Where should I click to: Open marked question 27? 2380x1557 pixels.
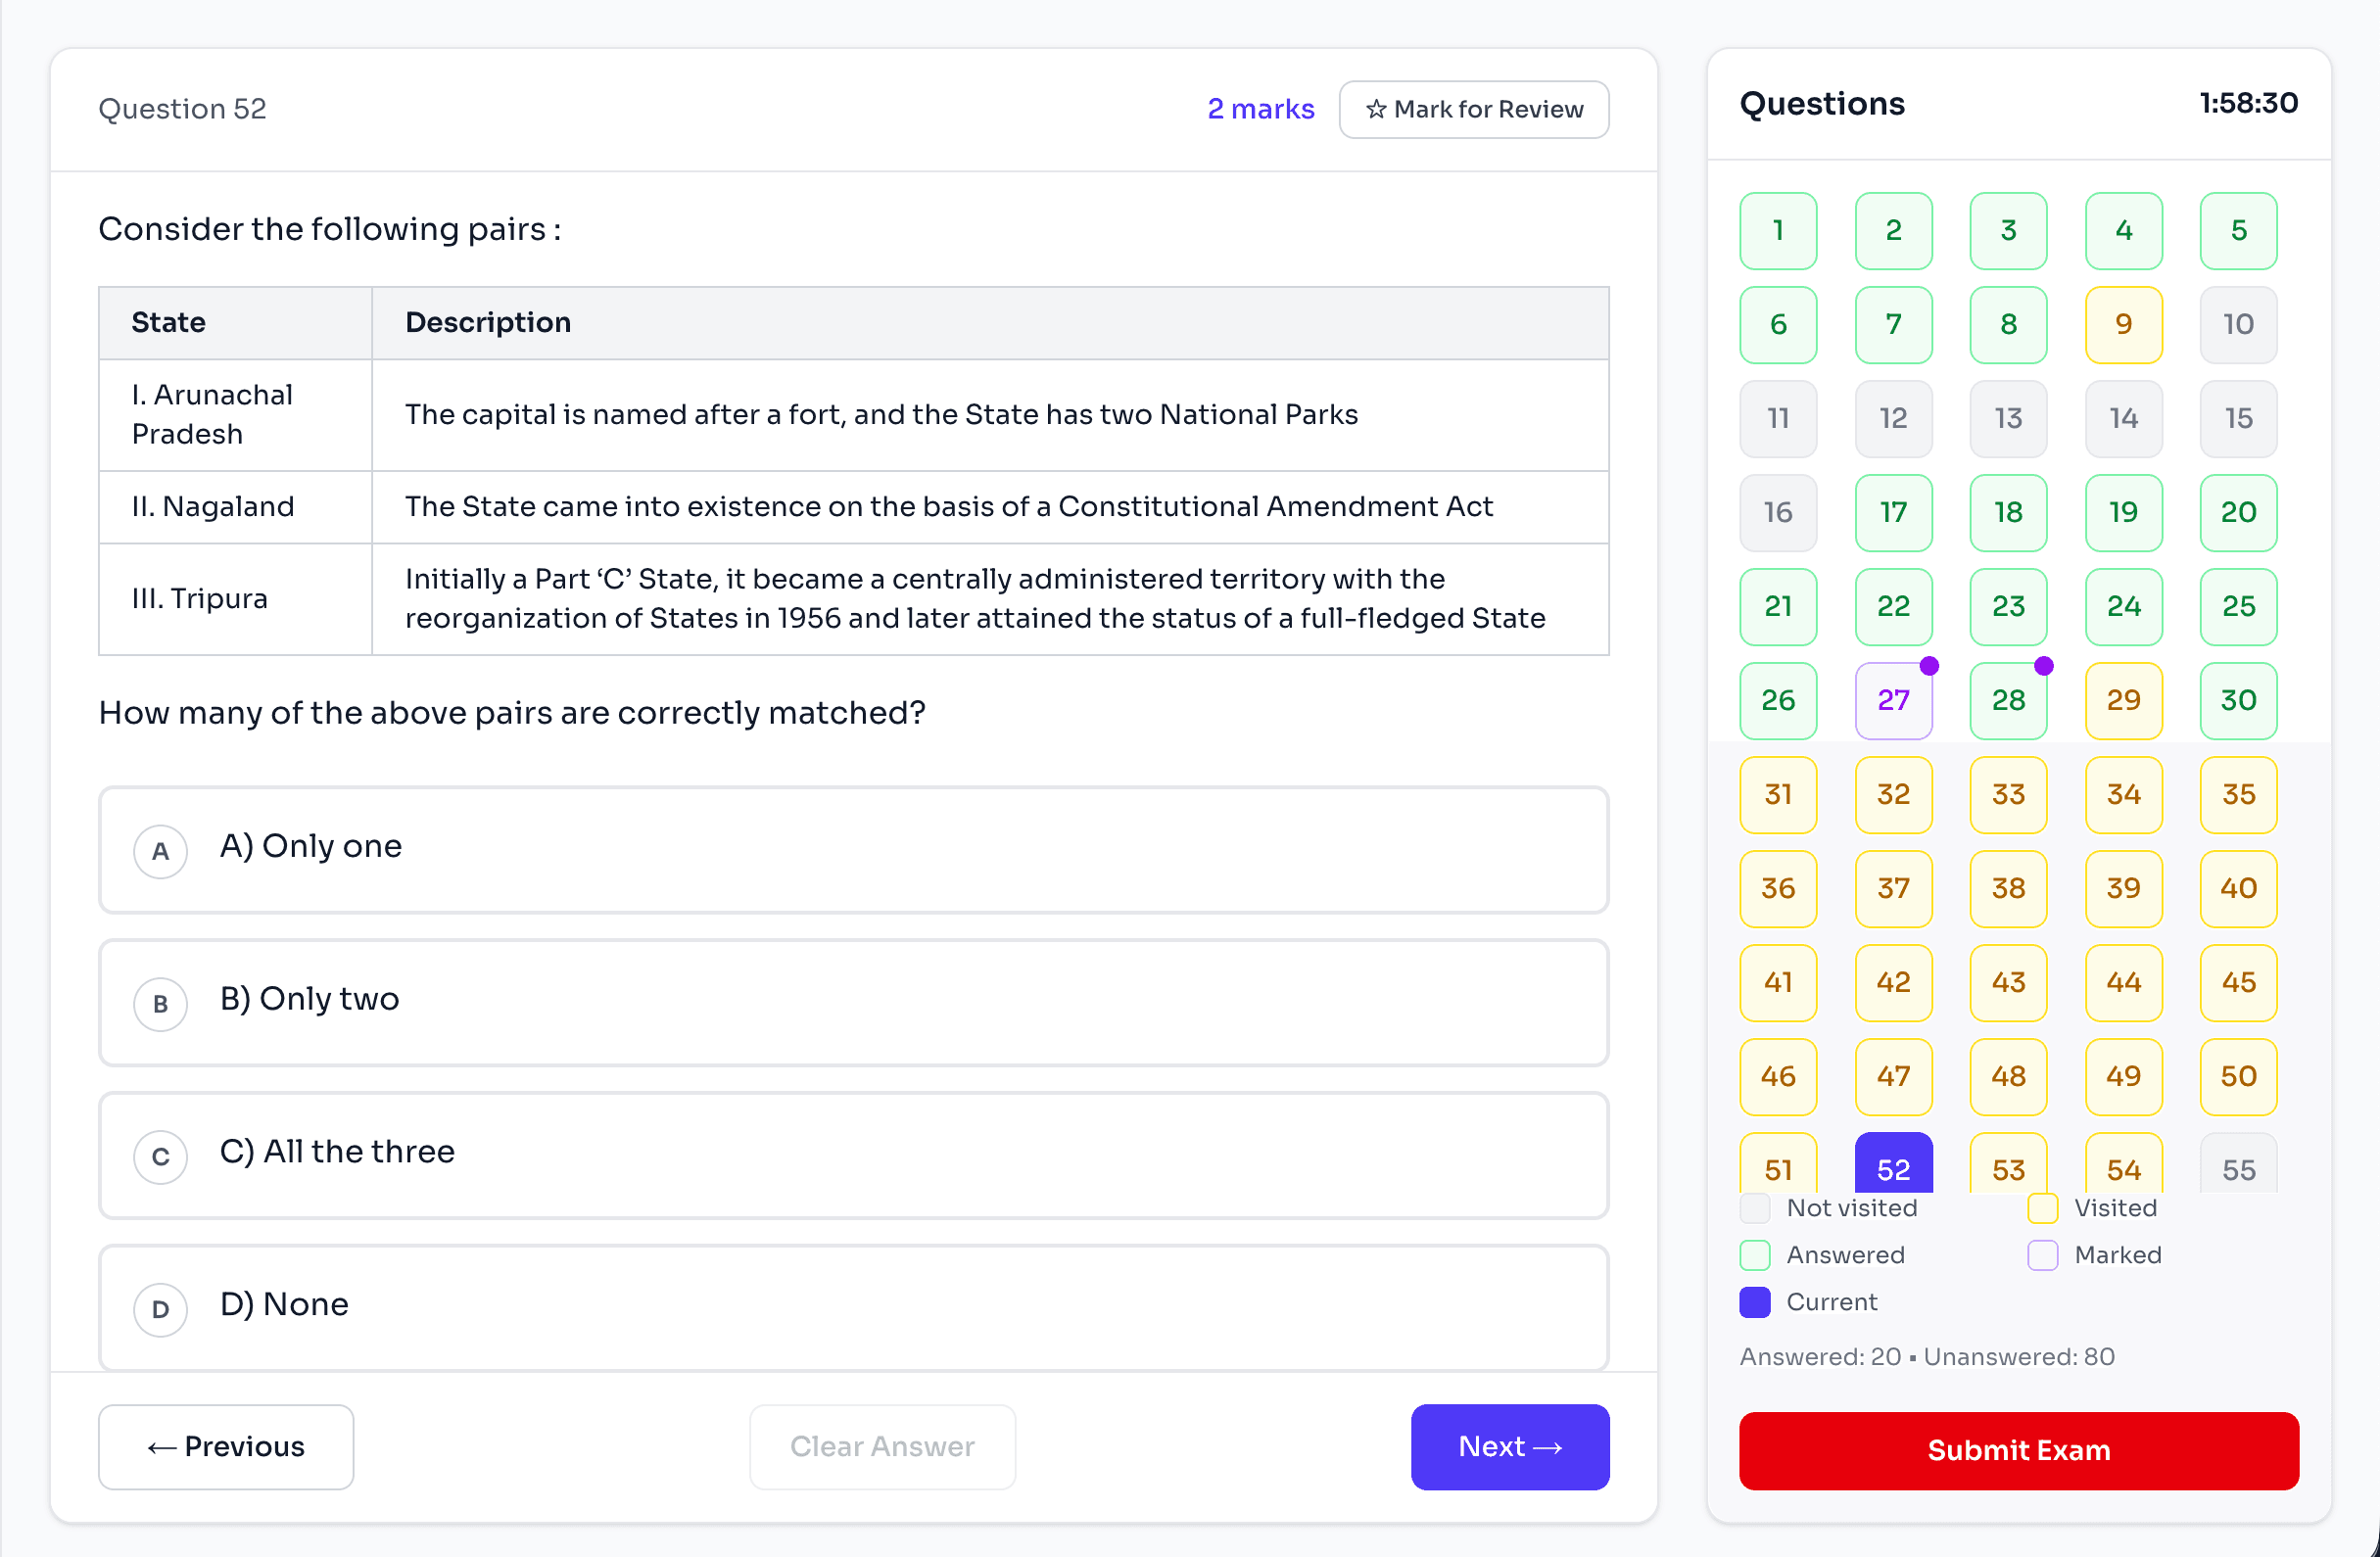(1893, 700)
